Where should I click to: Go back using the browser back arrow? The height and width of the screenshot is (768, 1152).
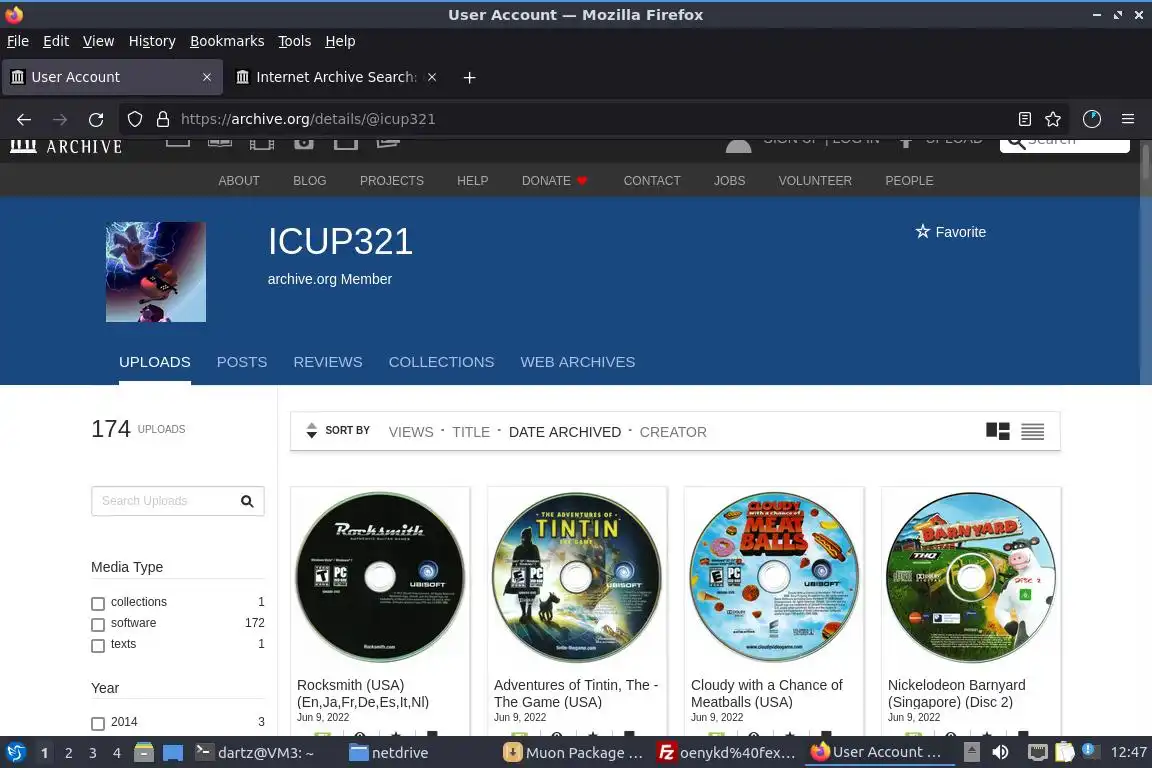24,119
